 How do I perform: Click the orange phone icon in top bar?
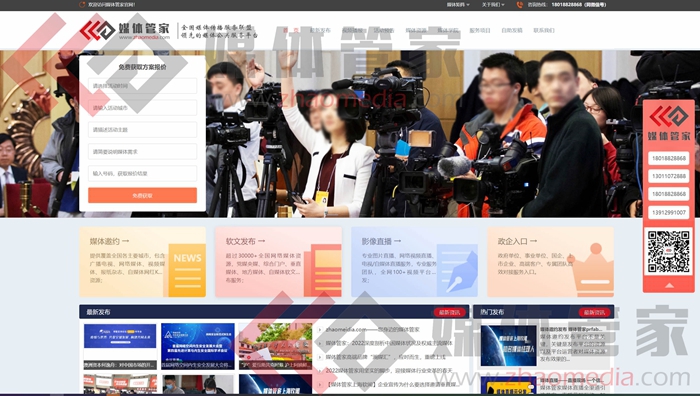click(x=520, y=4)
